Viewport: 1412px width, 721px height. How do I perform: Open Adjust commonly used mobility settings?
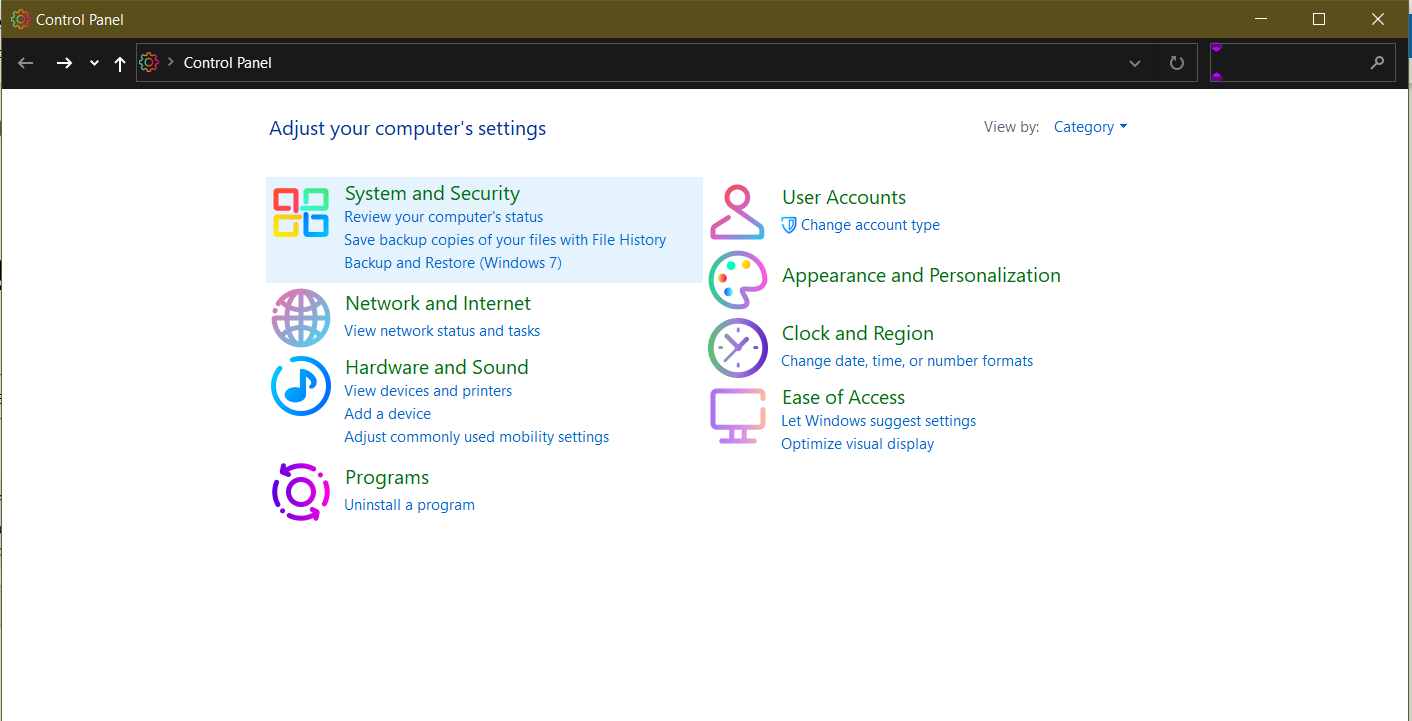tap(477, 437)
